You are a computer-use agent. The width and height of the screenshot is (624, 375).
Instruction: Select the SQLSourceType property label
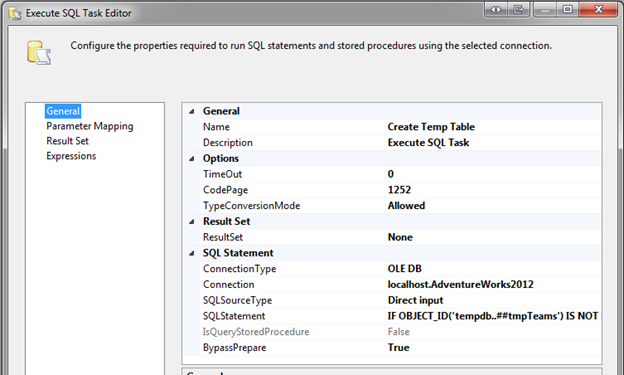tap(238, 300)
